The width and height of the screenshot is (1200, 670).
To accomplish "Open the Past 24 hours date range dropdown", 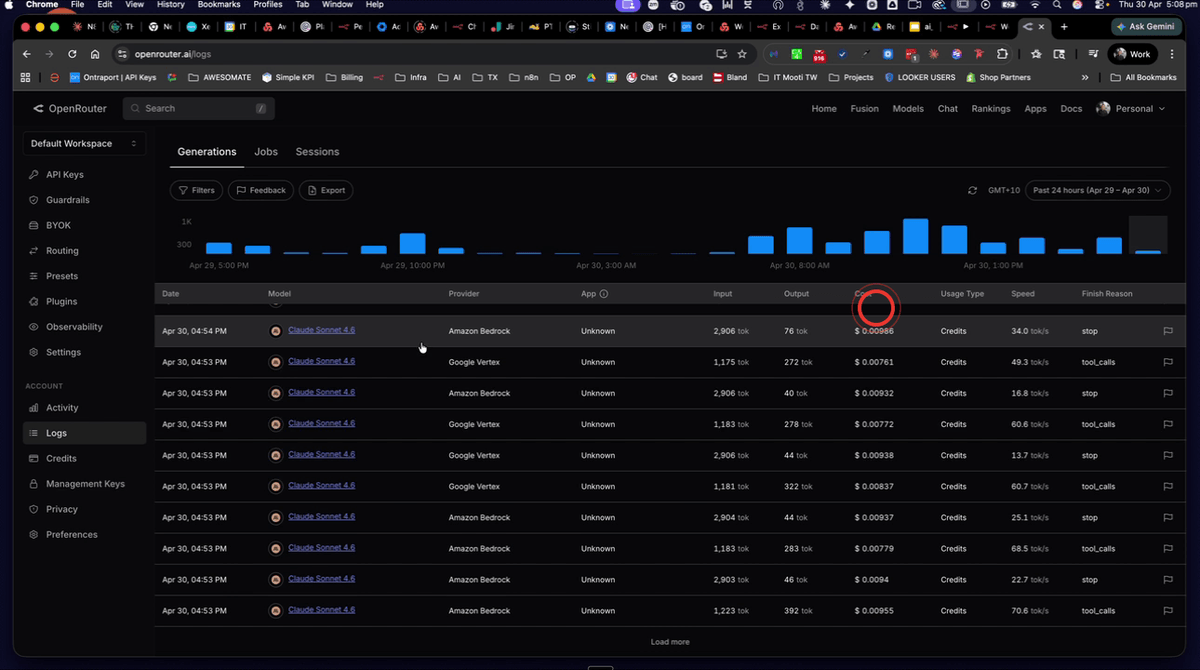I will pyautogui.click(x=1098, y=190).
